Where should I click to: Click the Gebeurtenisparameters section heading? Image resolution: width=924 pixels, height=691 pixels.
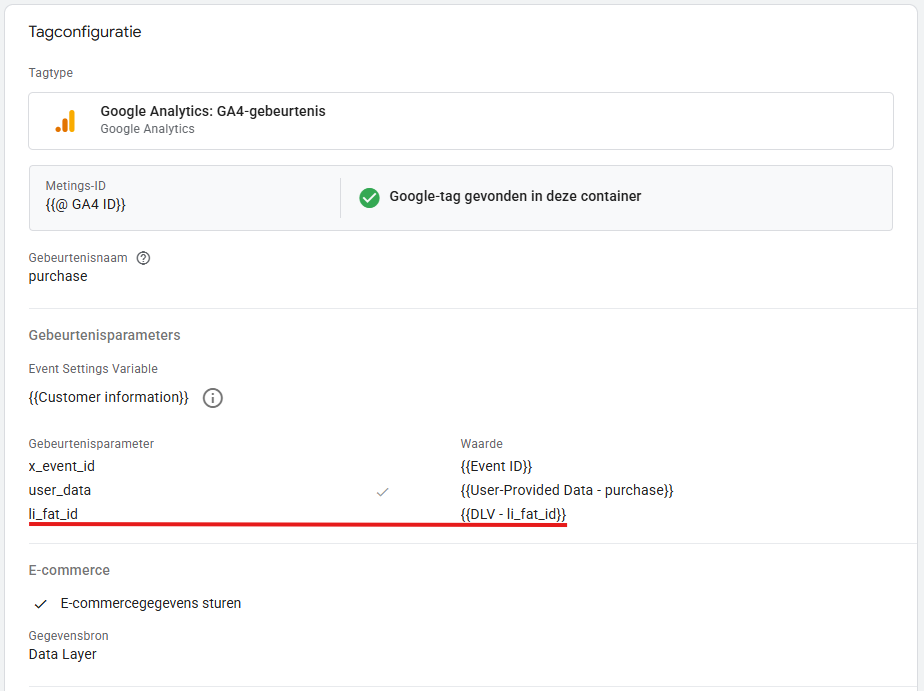(x=104, y=335)
